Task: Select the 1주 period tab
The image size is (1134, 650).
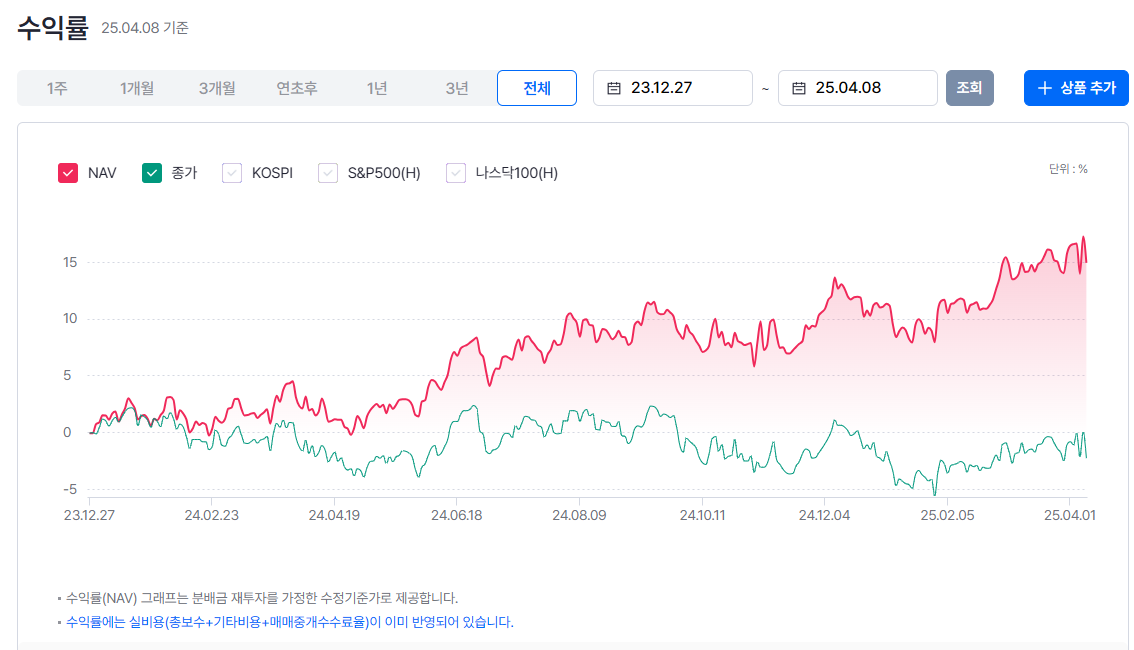Action: tap(57, 88)
